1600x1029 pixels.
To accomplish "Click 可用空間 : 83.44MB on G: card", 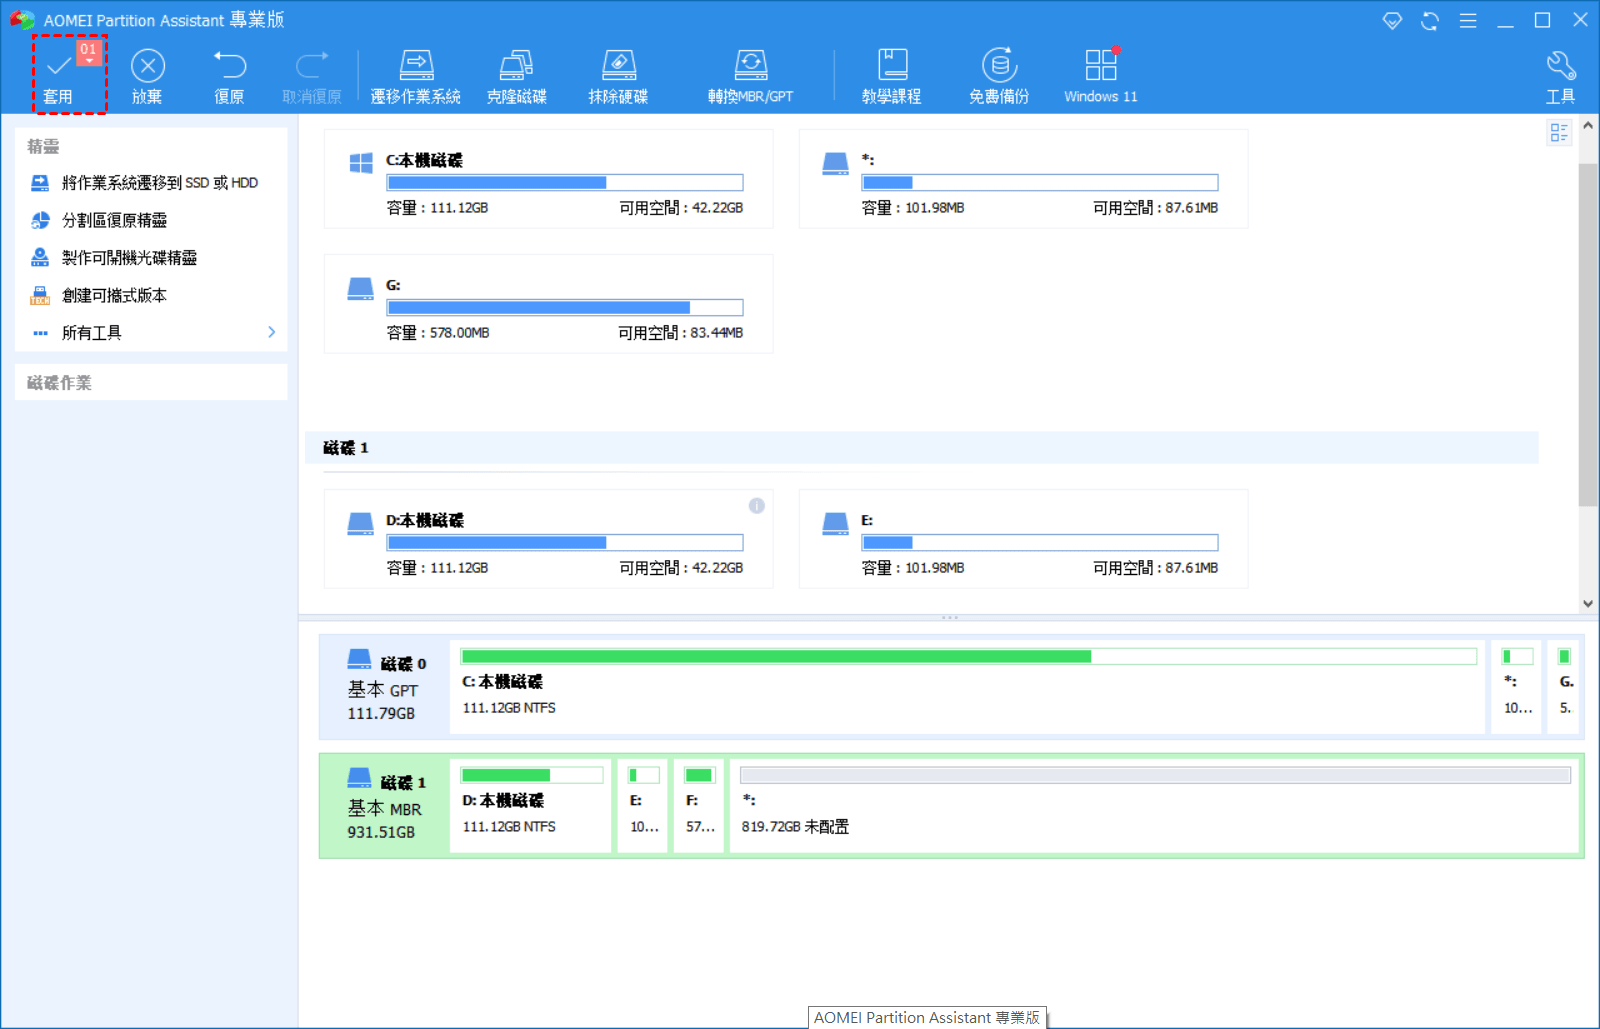I will tap(681, 333).
